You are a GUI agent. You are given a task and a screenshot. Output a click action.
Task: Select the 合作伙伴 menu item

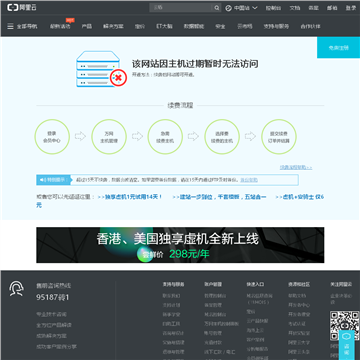pos(310,26)
